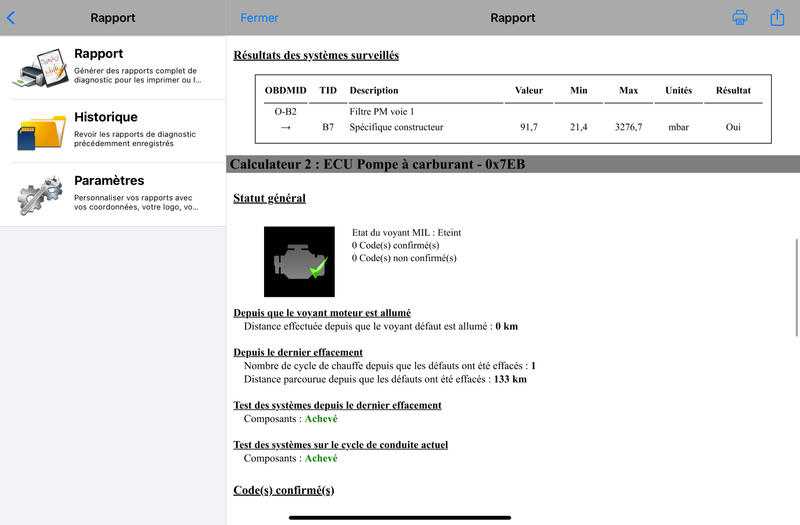Click first green 'Achevé' under dernier effacement
The image size is (800, 525).
pos(321,419)
